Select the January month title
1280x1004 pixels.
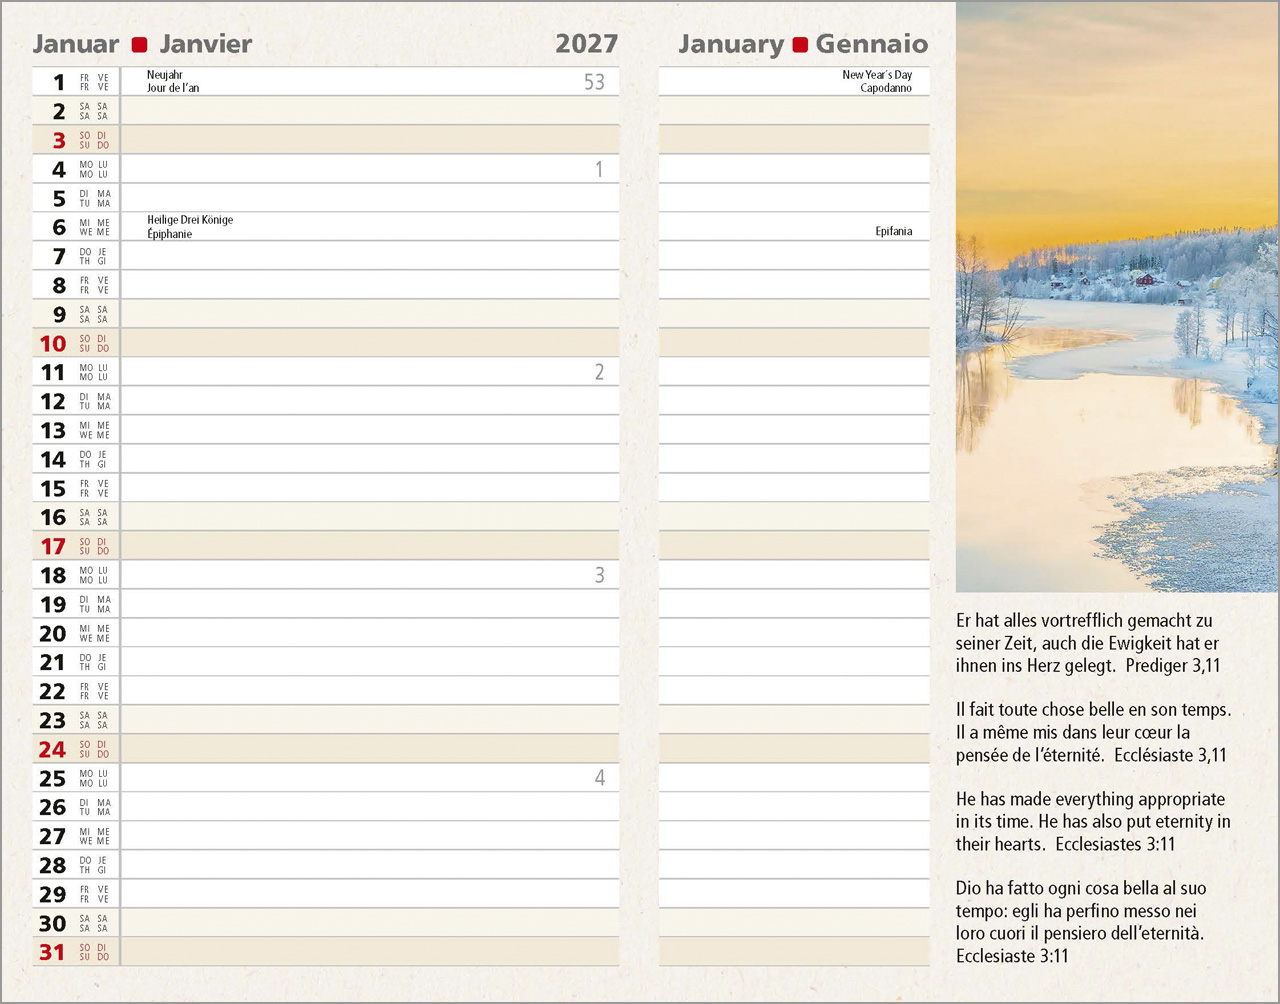click(x=730, y=44)
